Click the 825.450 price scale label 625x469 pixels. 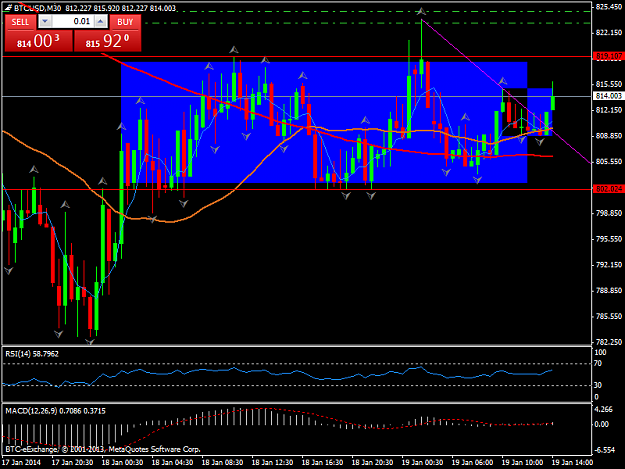pyautogui.click(x=608, y=7)
